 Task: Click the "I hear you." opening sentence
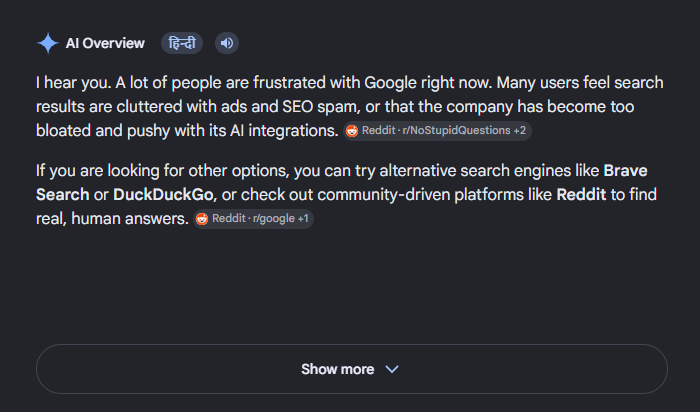pos(73,83)
